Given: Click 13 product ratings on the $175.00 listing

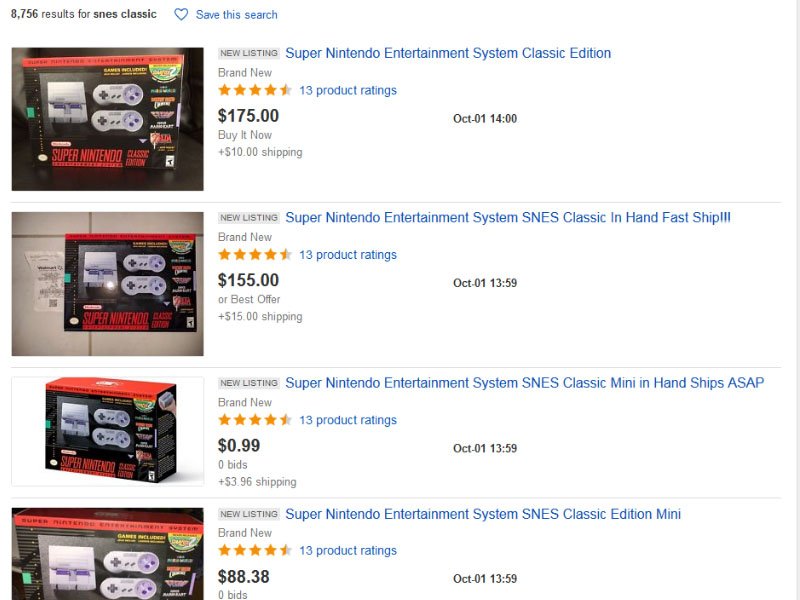Looking at the screenshot, I should tap(347, 90).
